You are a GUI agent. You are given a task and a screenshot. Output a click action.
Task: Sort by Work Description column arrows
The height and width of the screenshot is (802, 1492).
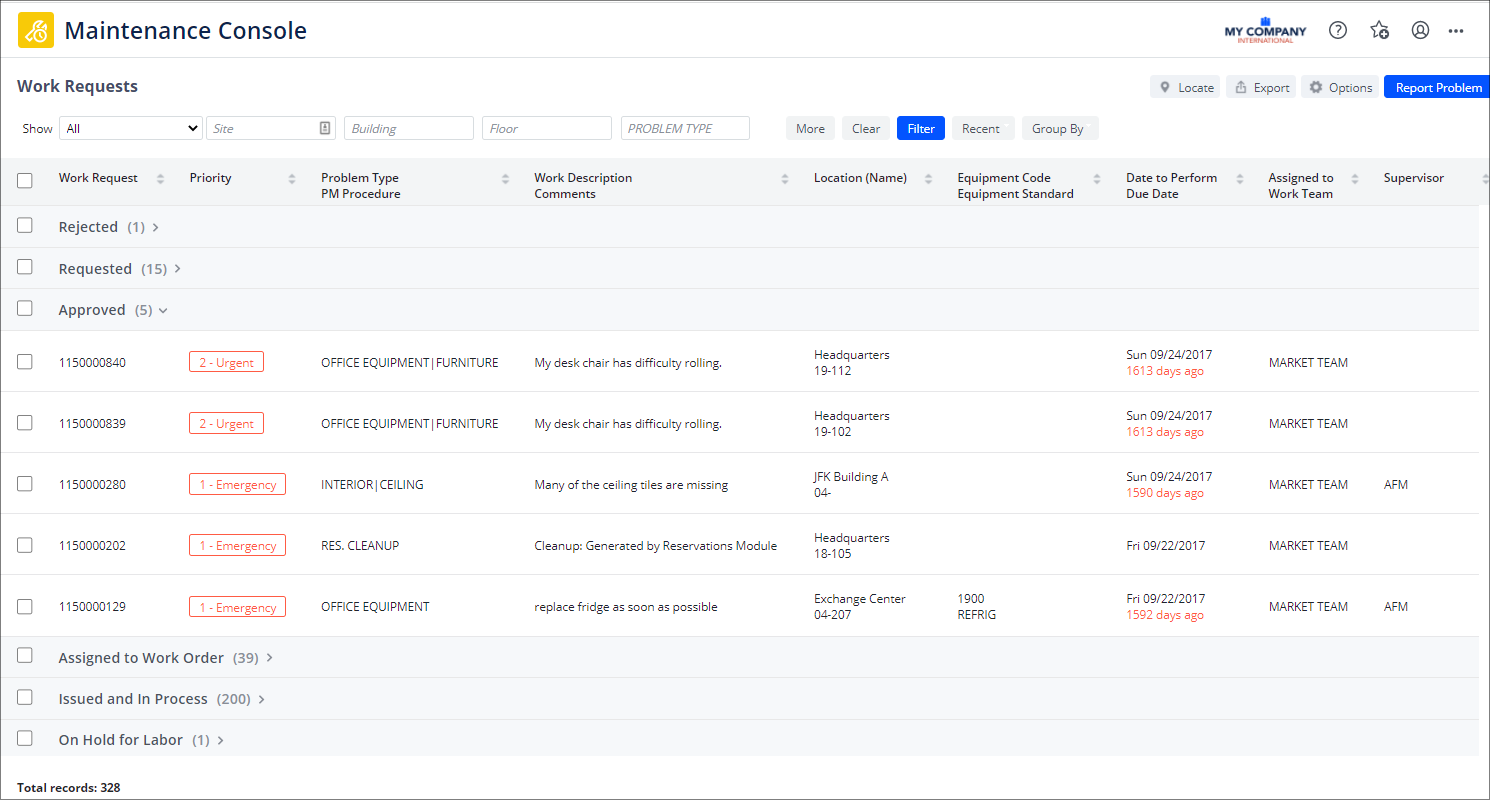[785, 179]
